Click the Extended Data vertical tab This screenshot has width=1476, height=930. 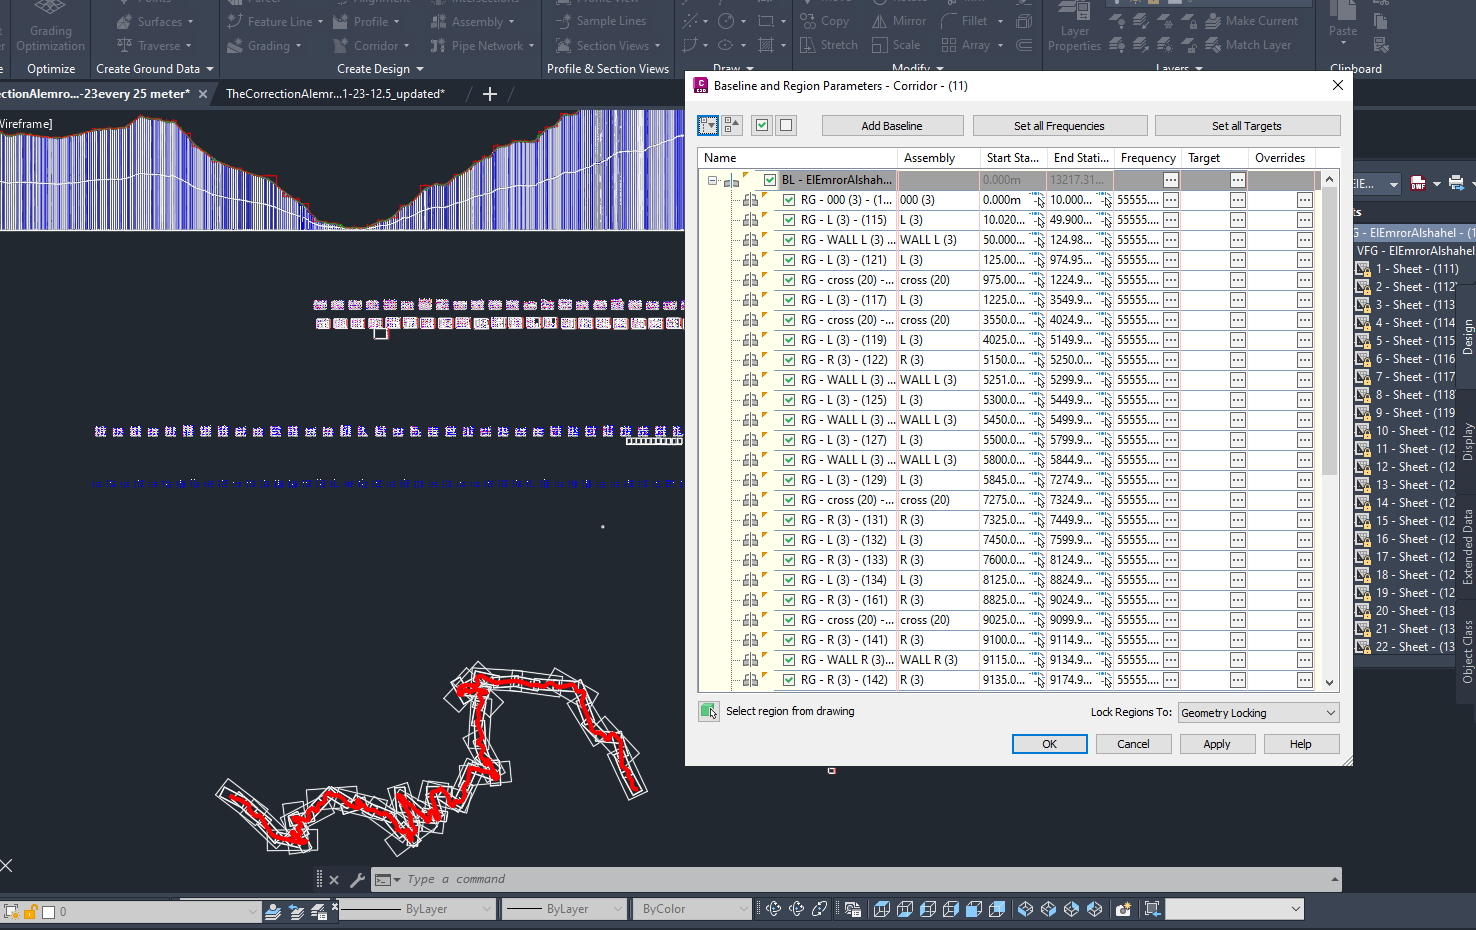click(x=1467, y=547)
